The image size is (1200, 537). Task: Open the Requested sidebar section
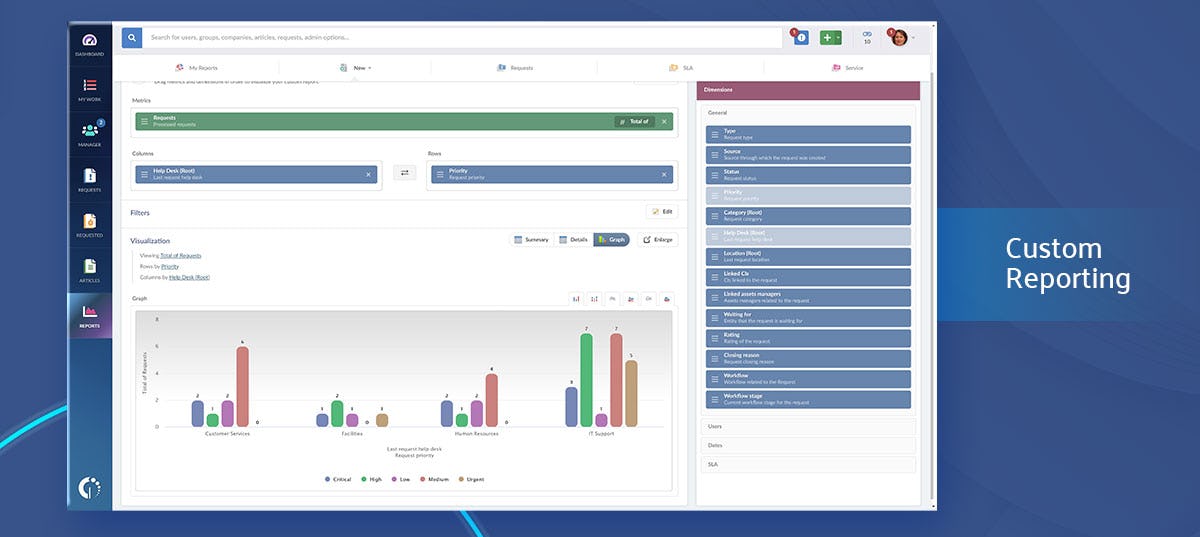[x=89, y=225]
